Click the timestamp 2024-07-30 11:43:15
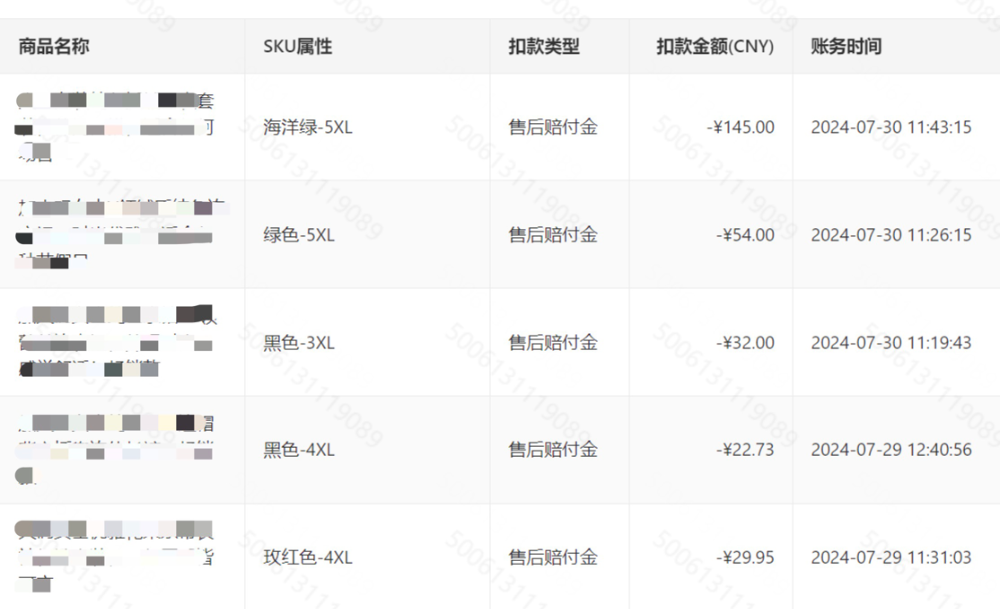 pyautogui.click(x=891, y=127)
